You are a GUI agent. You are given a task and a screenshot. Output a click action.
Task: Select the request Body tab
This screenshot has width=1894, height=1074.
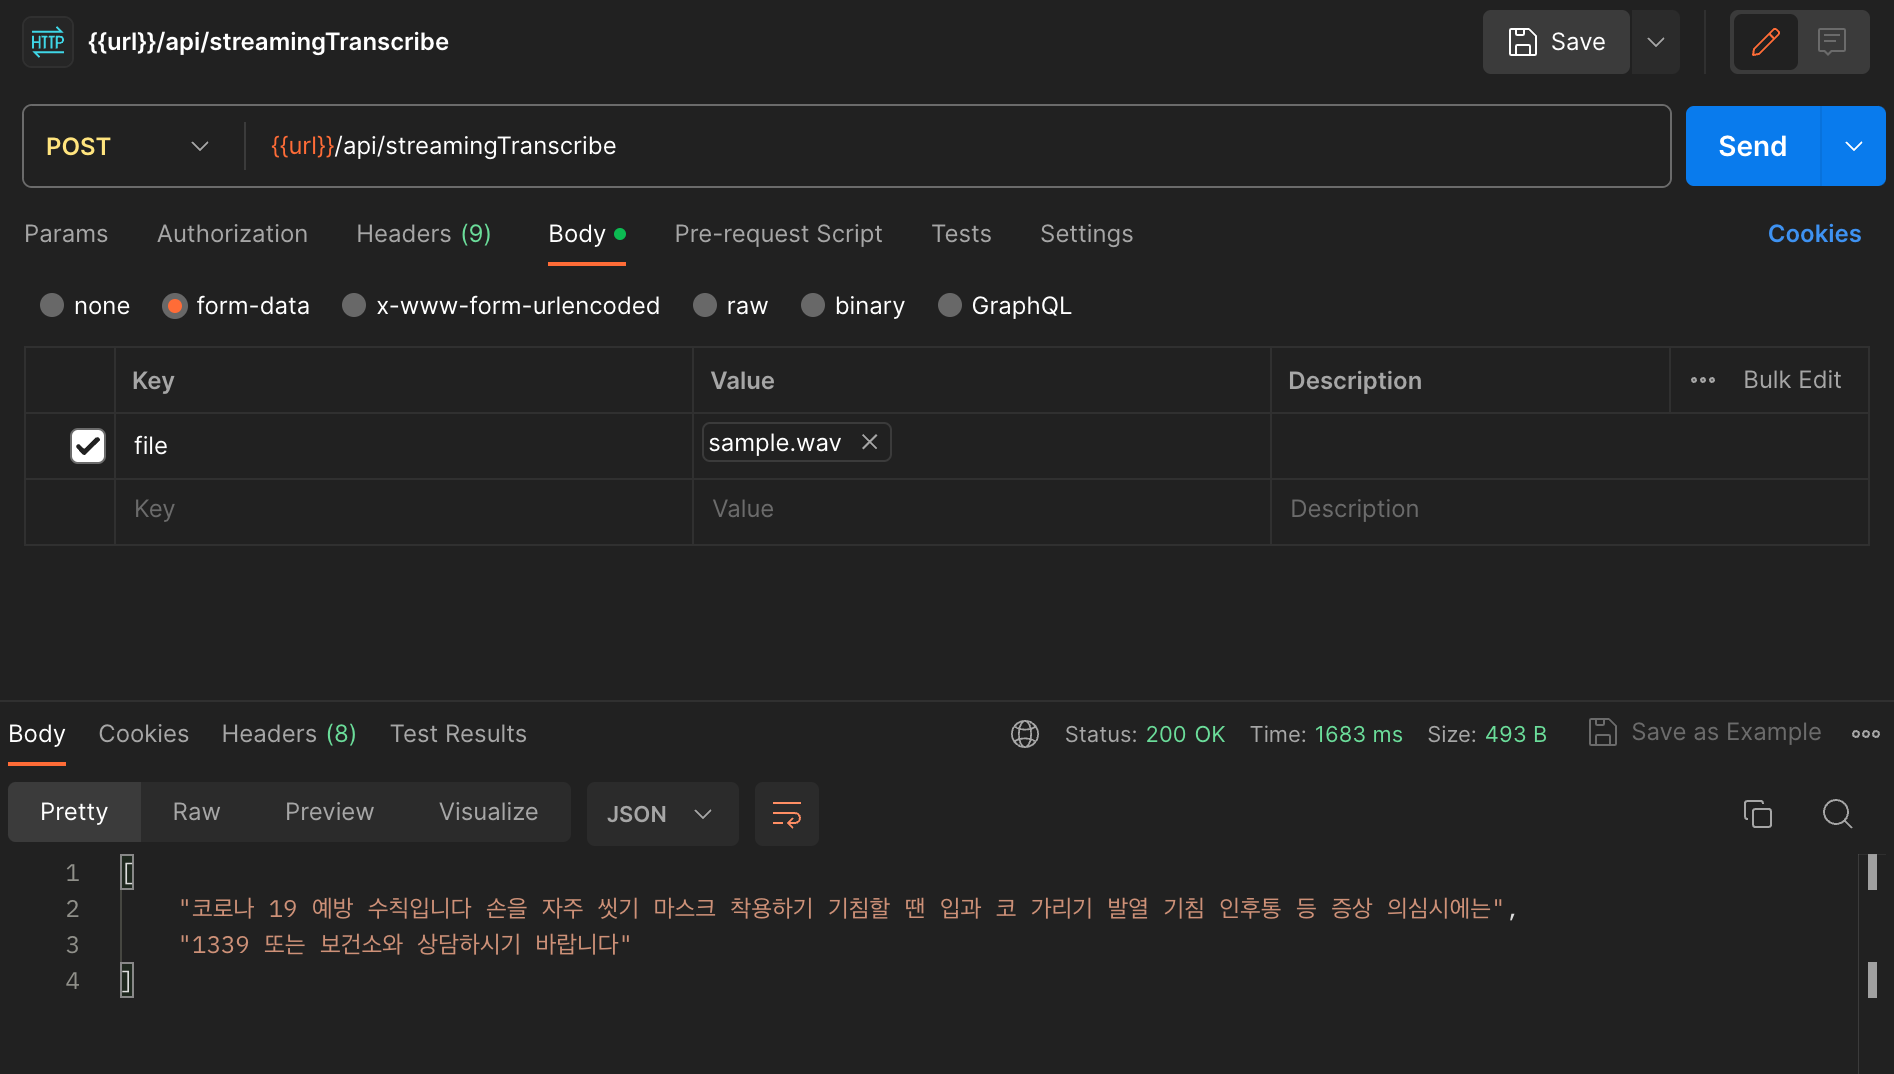click(587, 234)
